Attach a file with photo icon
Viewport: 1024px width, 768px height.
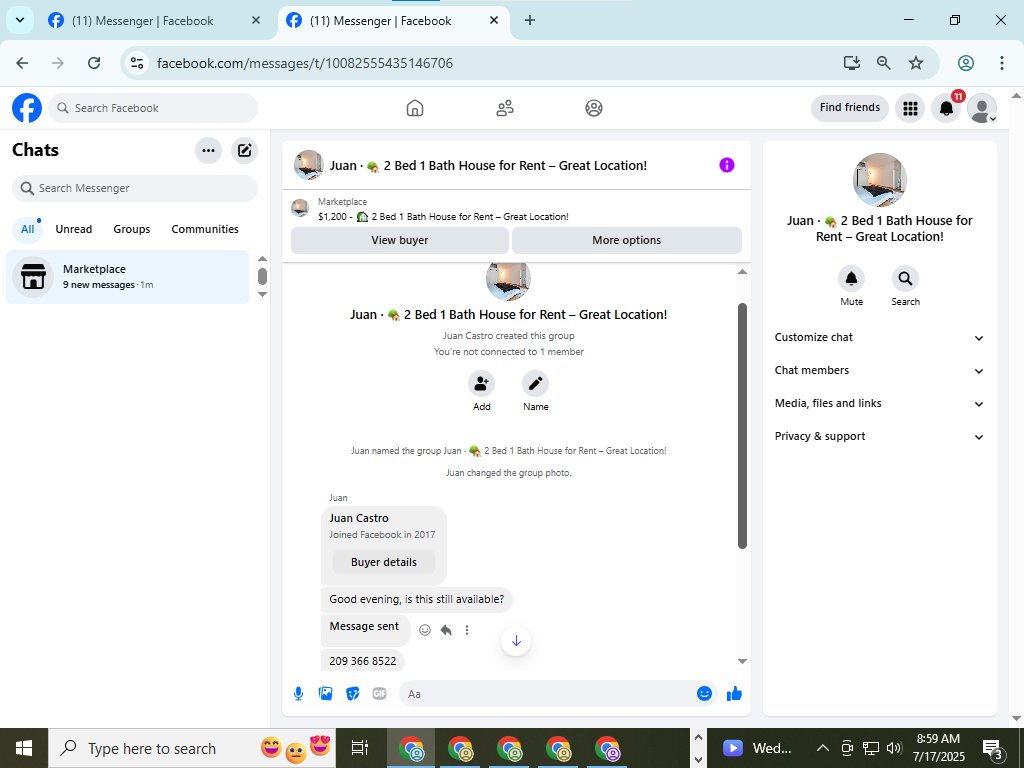coord(326,694)
